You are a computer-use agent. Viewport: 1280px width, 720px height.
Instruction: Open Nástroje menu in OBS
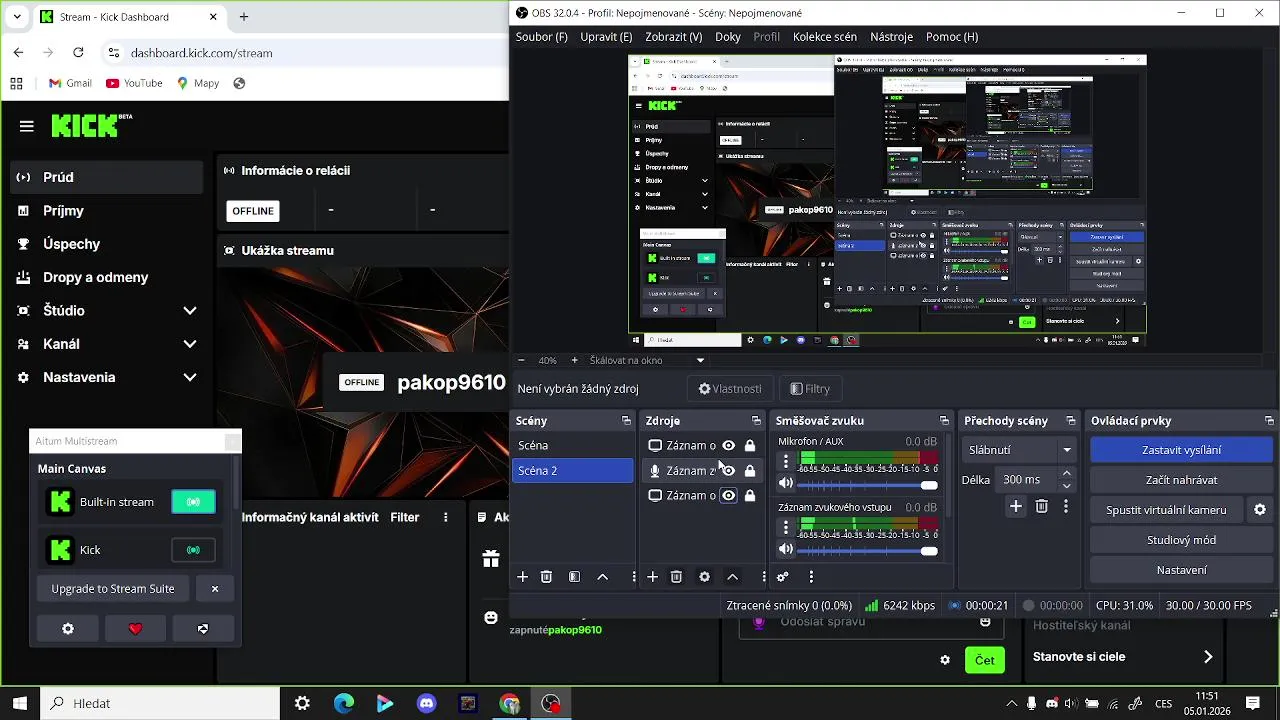point(891,37)
